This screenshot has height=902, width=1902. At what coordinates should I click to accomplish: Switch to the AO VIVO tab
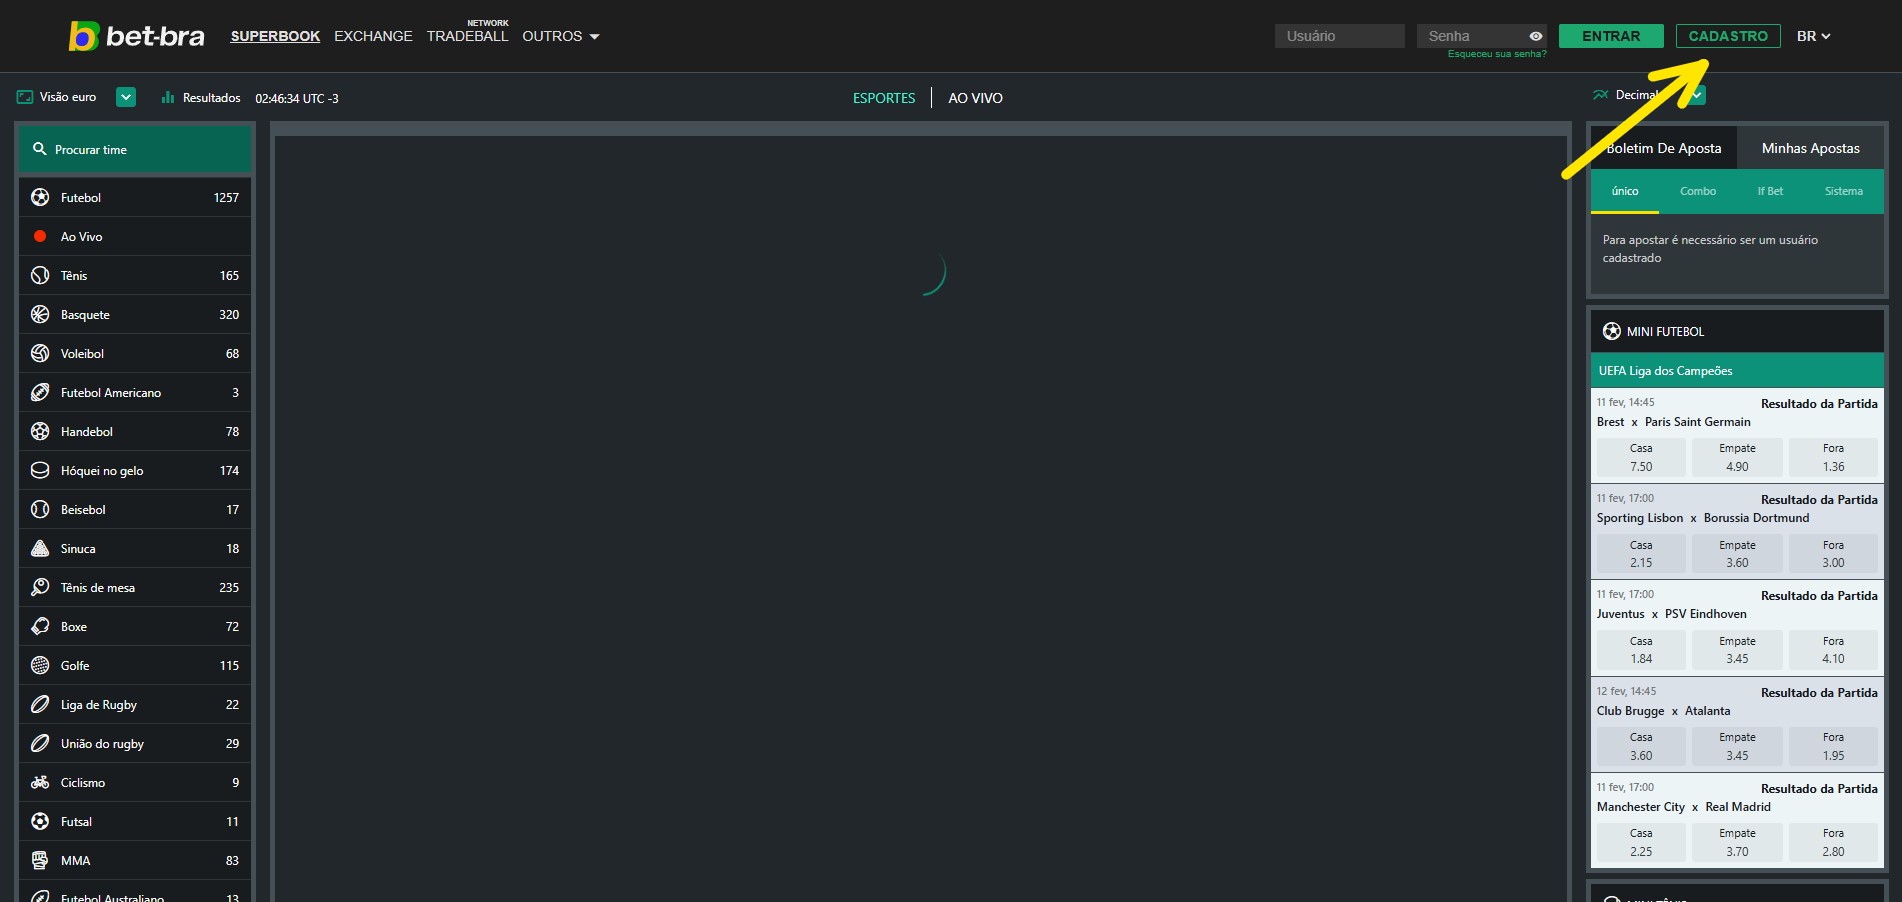pos(975,98)
